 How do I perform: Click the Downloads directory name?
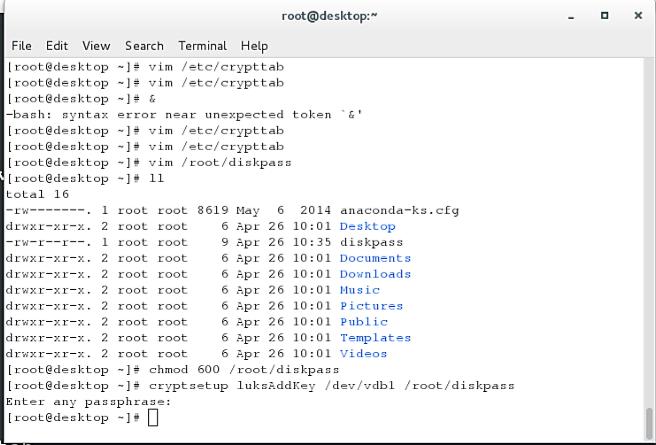point(375,274)
